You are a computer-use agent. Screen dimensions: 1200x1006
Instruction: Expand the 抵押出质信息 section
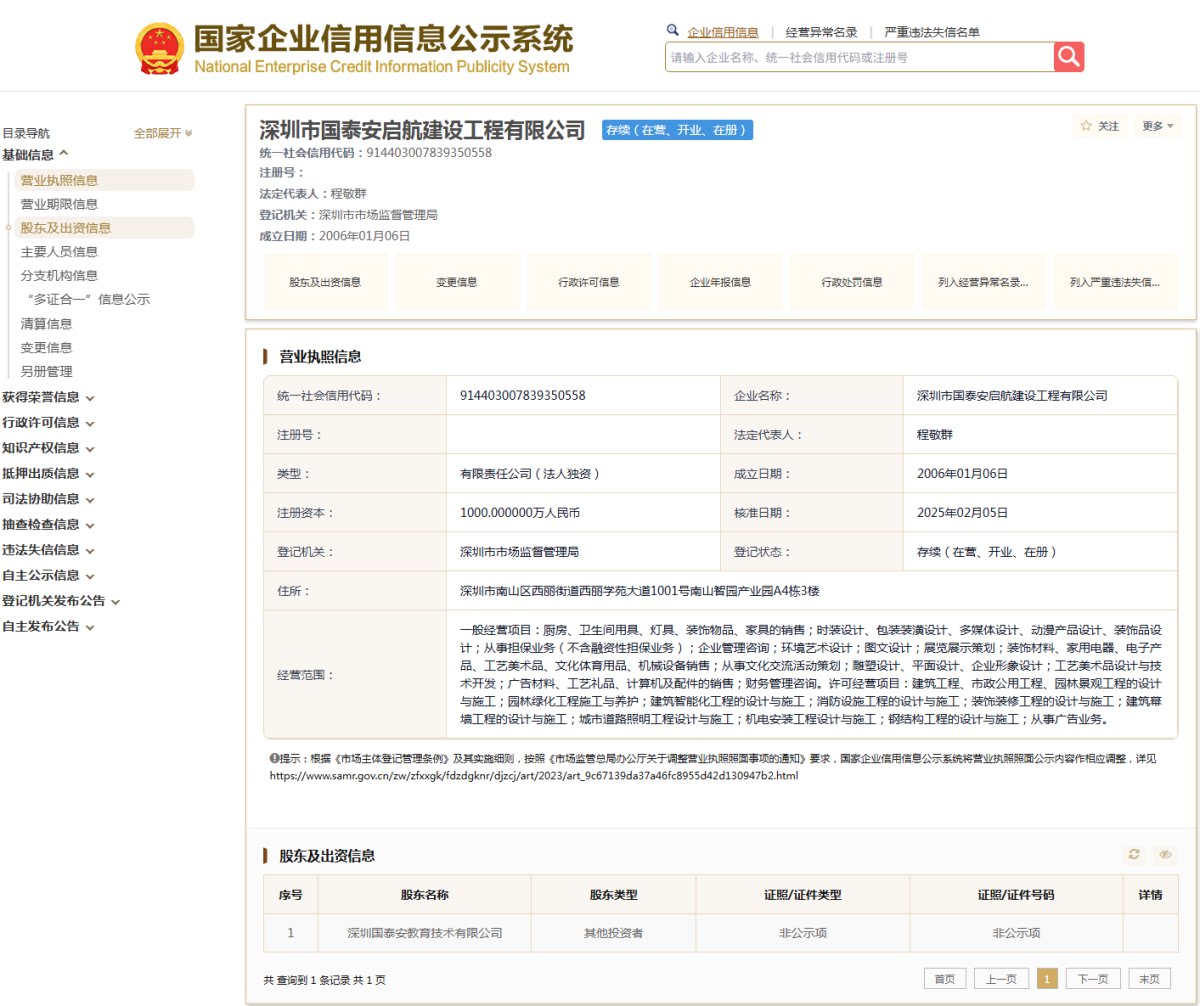[x=48, y=474]
